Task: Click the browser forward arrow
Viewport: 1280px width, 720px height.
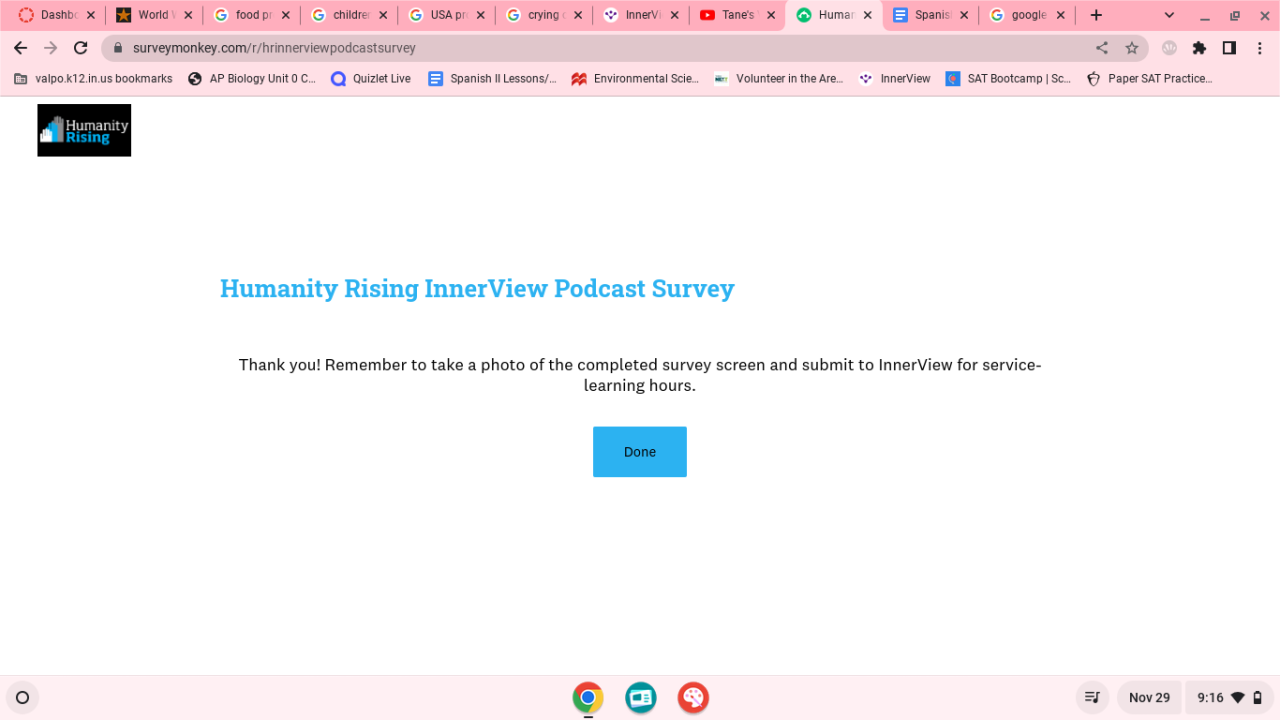Action: click(50, 48)
